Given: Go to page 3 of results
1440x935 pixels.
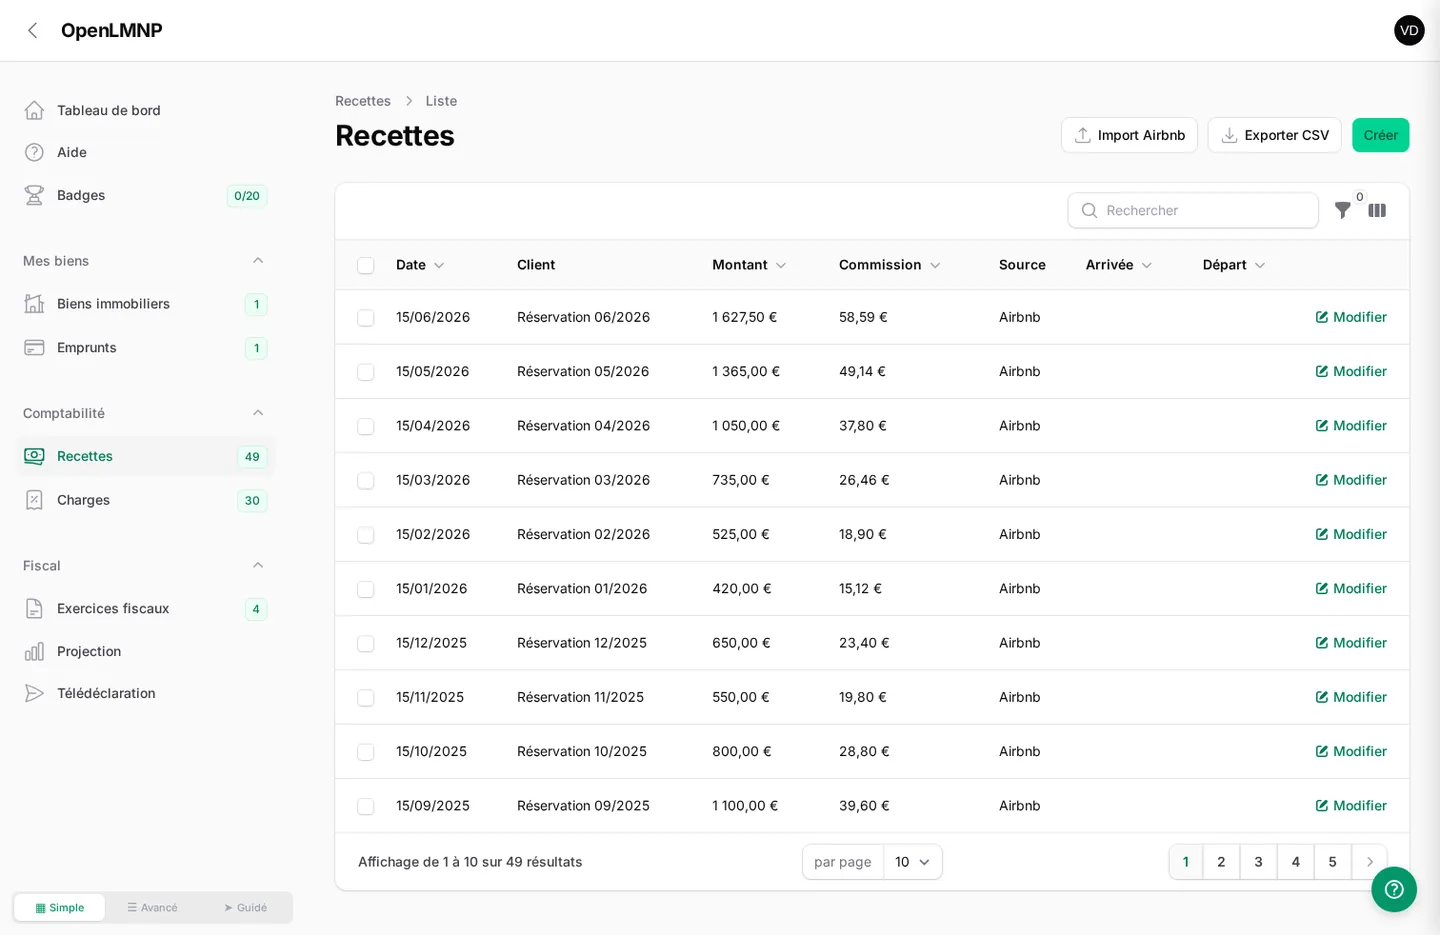Looking at the screenshot, I should coord(1258,862).
